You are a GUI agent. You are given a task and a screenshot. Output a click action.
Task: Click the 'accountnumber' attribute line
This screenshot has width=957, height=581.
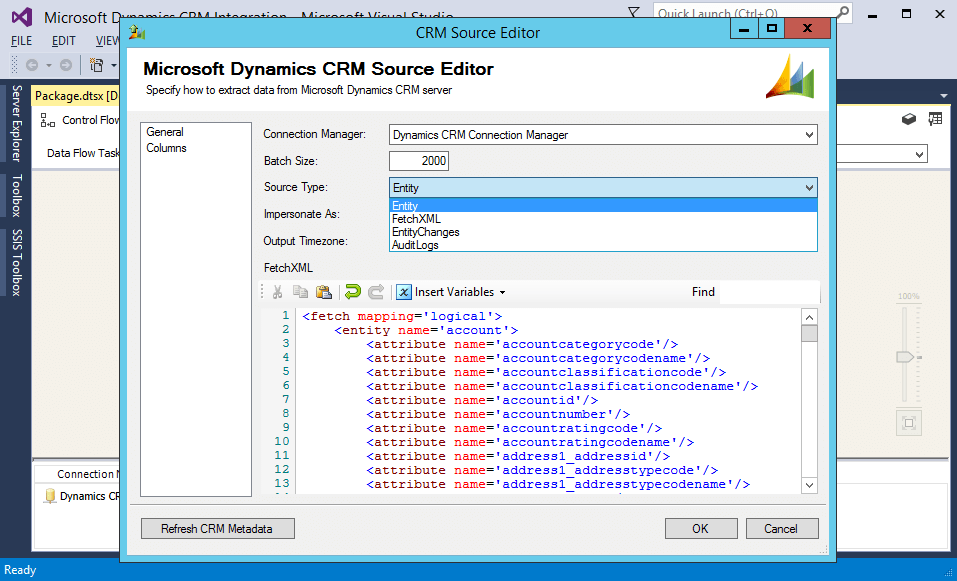pos(498,414)
